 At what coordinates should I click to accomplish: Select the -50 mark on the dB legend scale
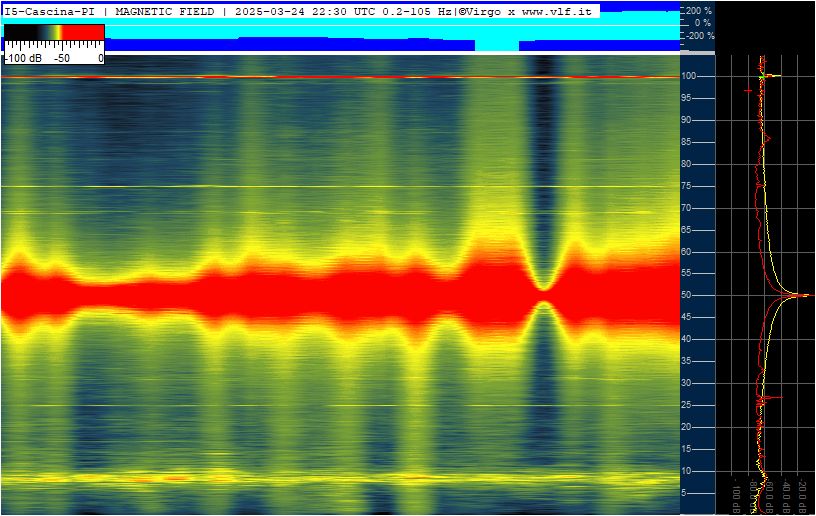click(x=62, y=58)
